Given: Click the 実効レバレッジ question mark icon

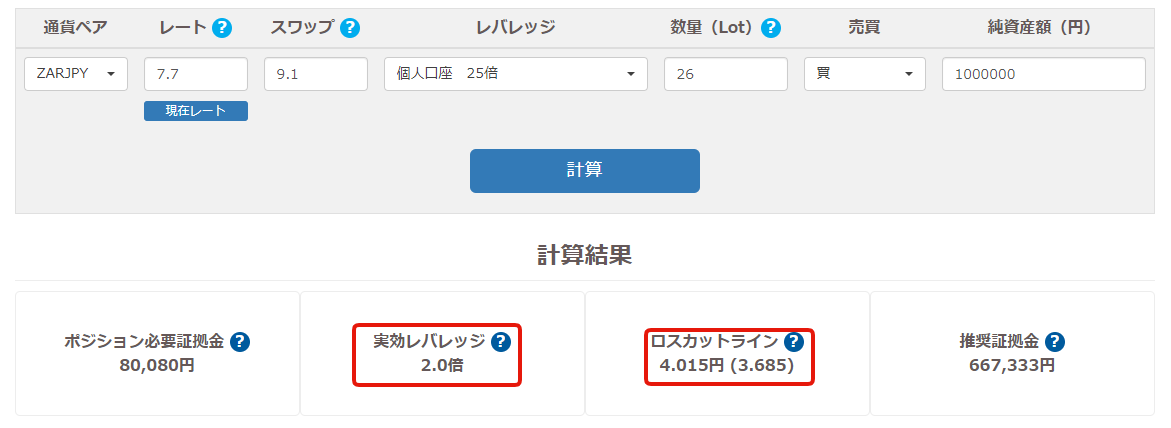Looking at the screenshot, I should tap(501, 342).
